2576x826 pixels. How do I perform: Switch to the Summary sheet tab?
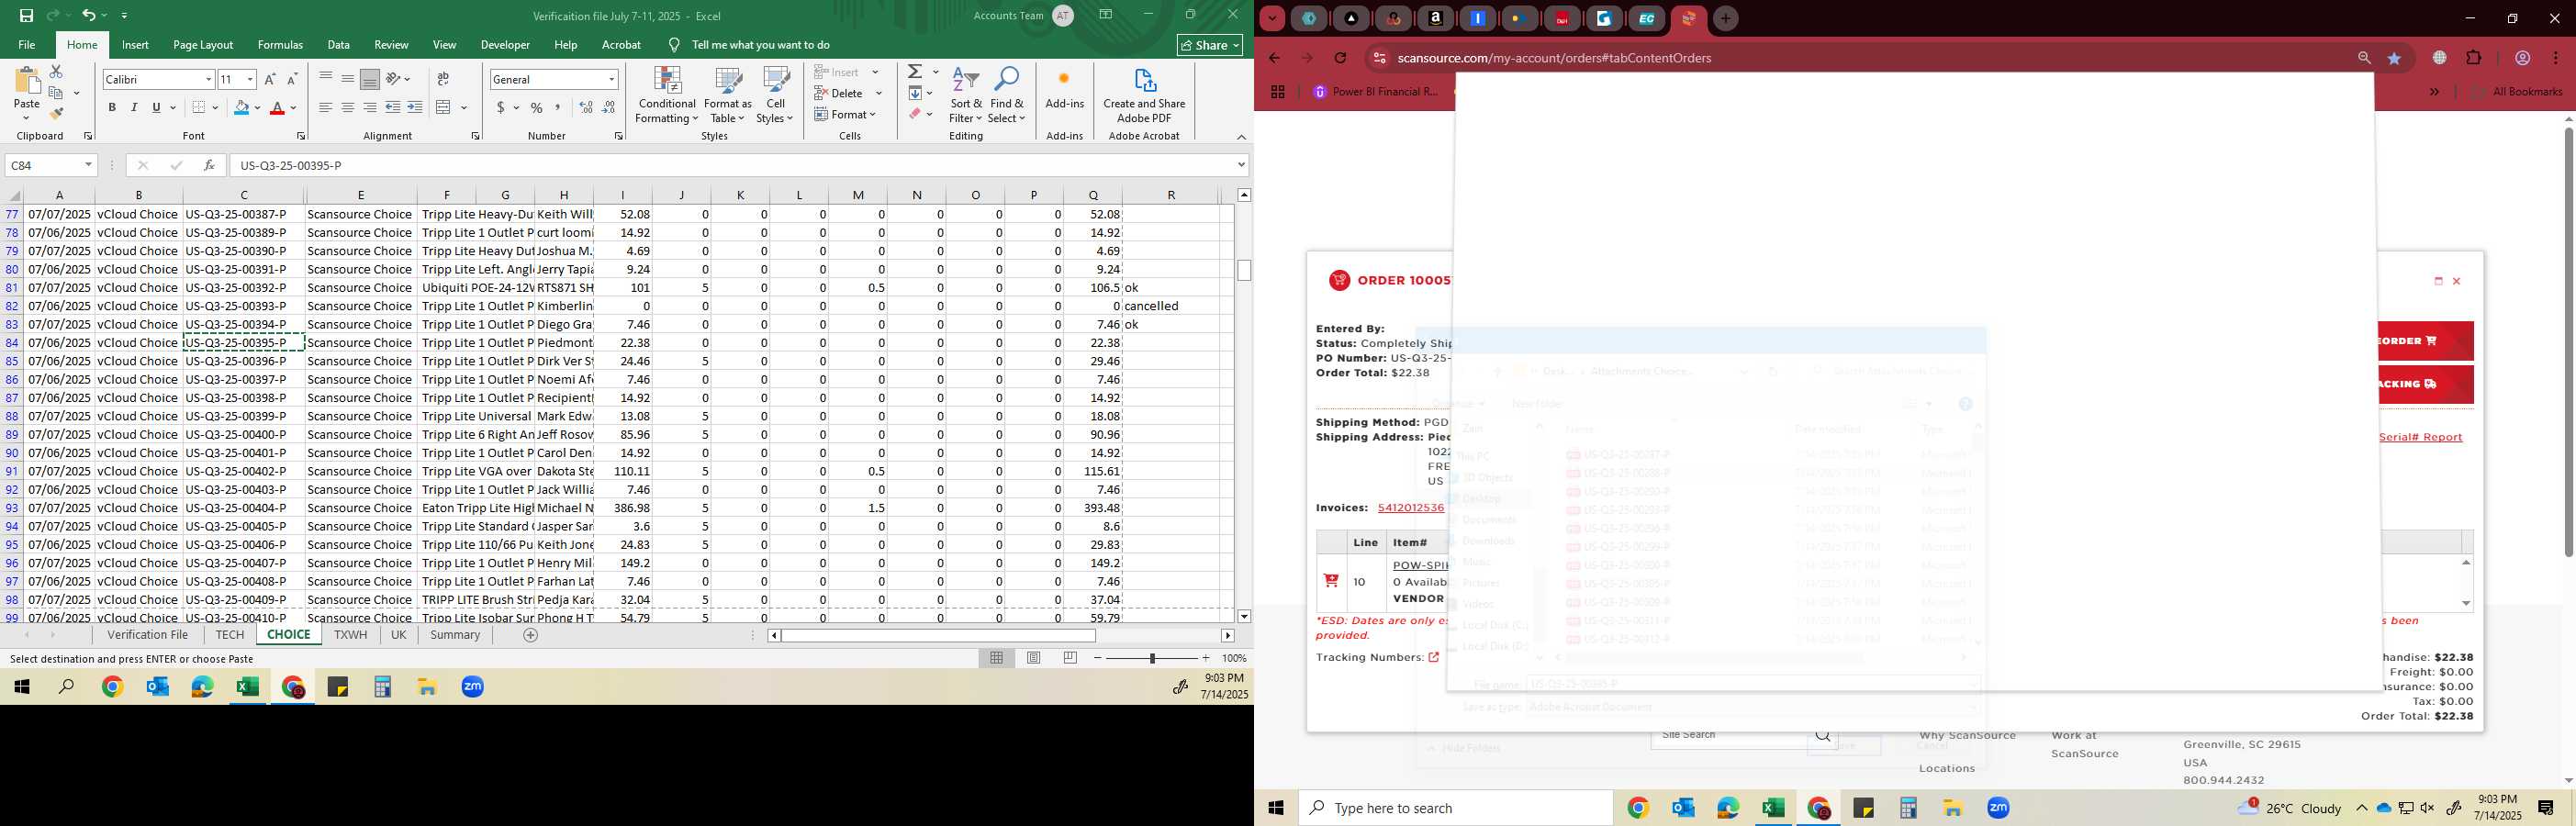coord(455,635)
